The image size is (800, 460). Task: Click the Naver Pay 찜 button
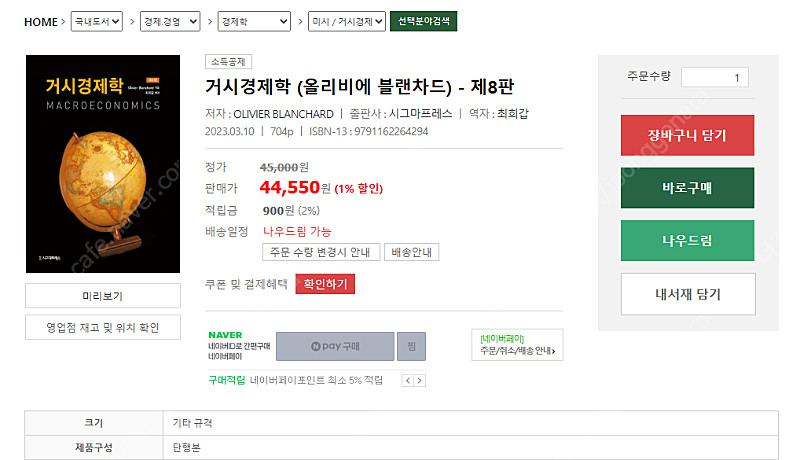(x=411, y=346)
